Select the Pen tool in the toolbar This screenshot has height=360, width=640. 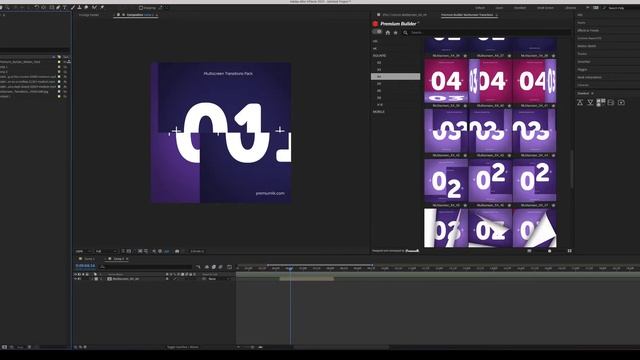58,8
